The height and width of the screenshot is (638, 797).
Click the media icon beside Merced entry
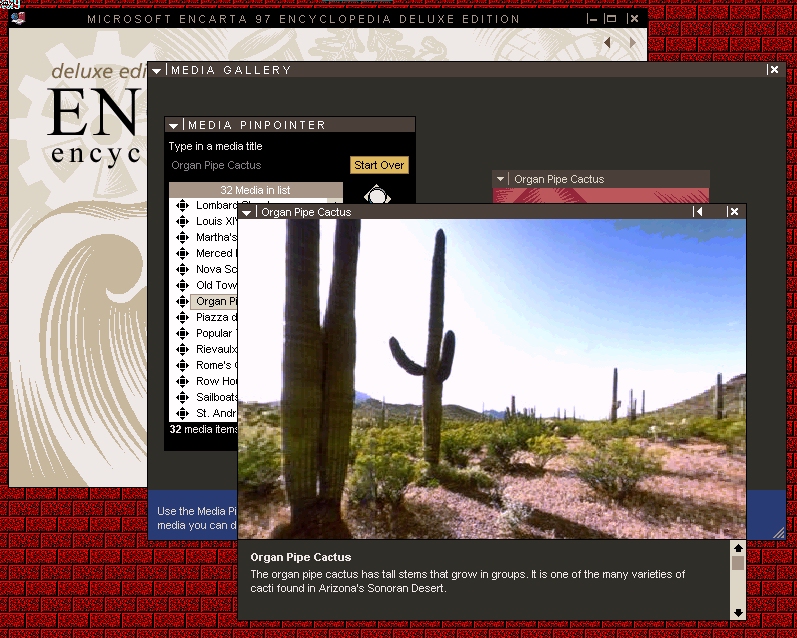[182, 254]
